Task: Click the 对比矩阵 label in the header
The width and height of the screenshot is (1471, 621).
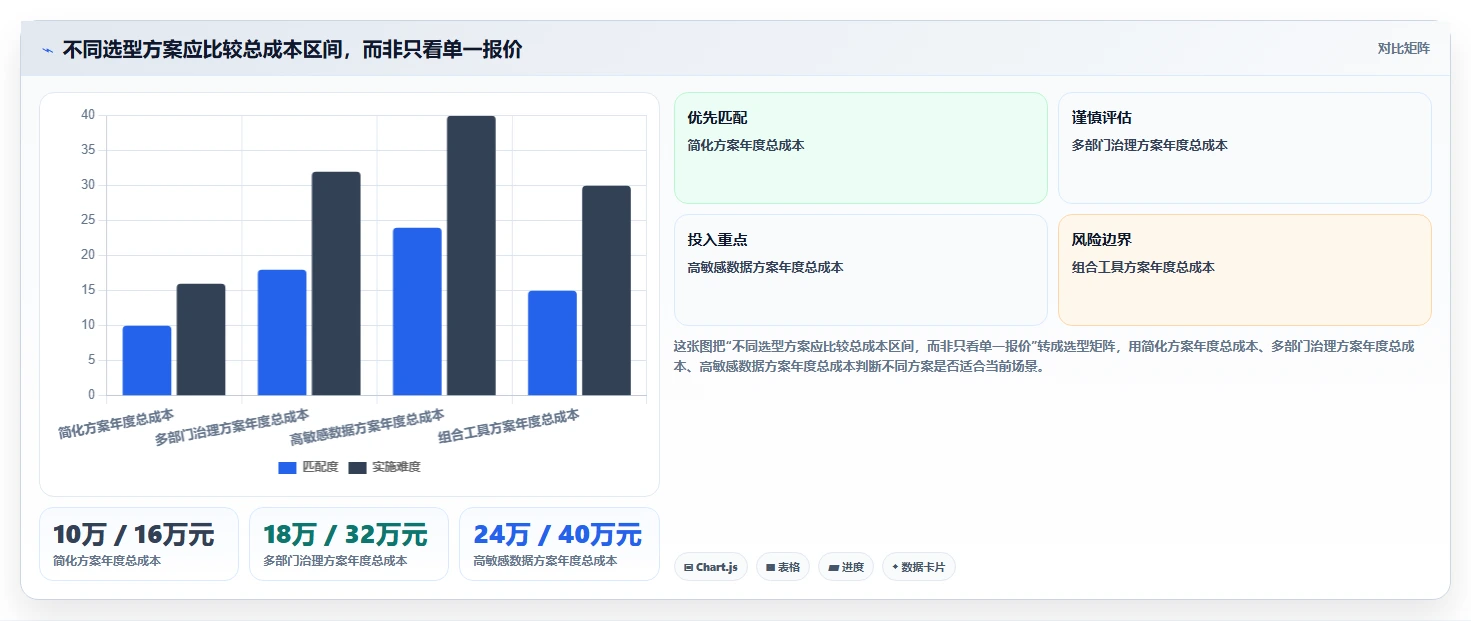Action: (1404, 48)
